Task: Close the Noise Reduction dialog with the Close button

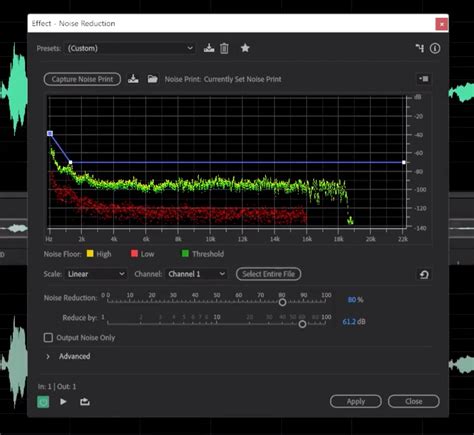Action: (414, 401)
